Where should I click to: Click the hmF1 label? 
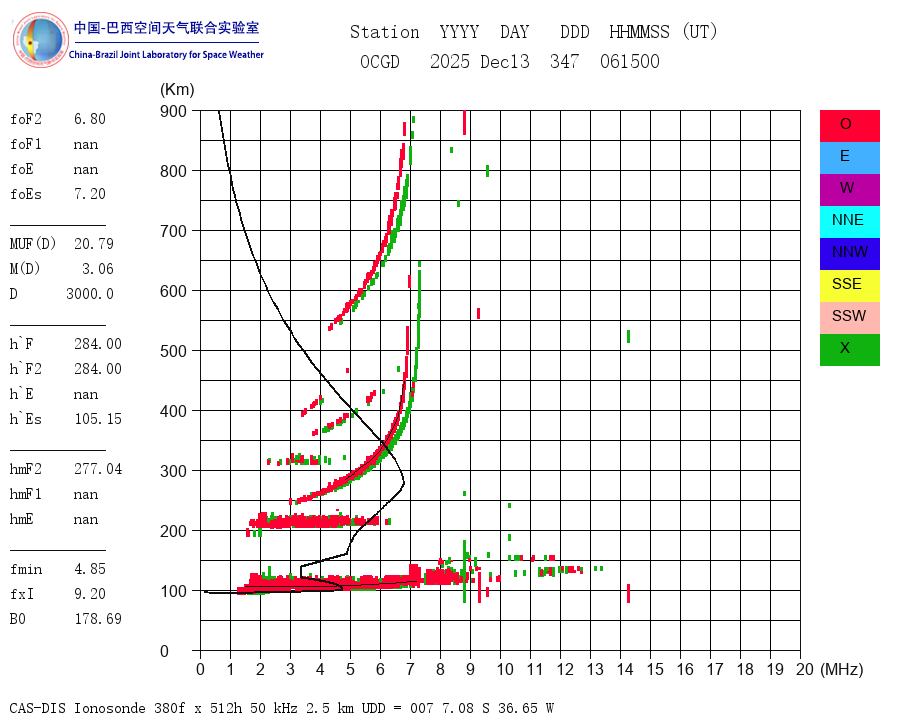click(x=26, y=494)
